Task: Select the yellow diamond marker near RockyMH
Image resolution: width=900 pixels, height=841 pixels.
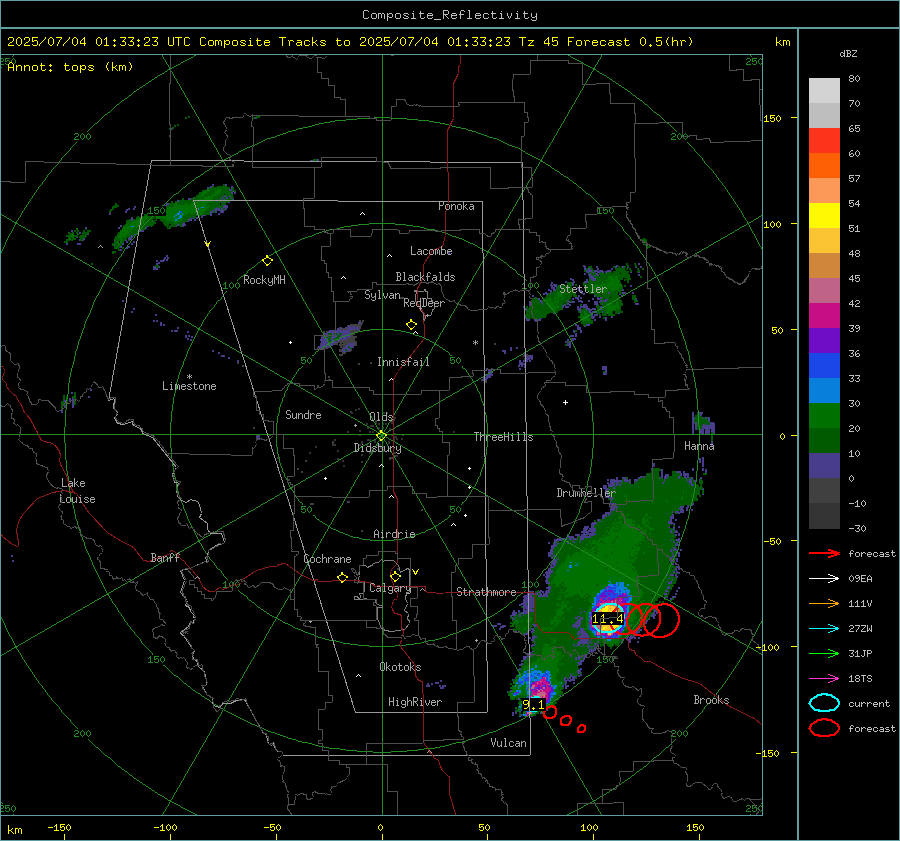Action: pyautogui.click(x=267, y=261)
